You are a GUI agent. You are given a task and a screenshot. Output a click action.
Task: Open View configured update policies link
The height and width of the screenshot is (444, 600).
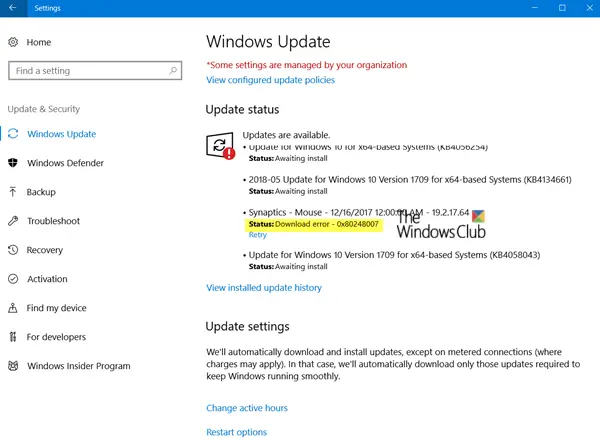271,80
